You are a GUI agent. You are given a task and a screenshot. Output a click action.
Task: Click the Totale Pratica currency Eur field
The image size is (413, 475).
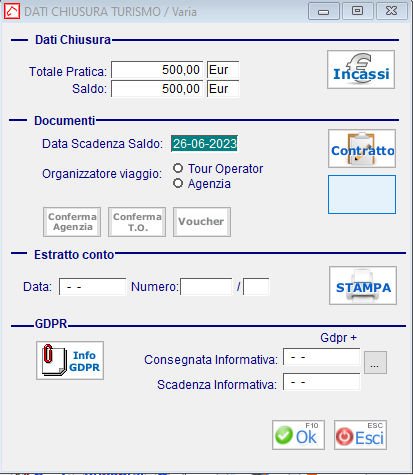(x=223, y=70)
